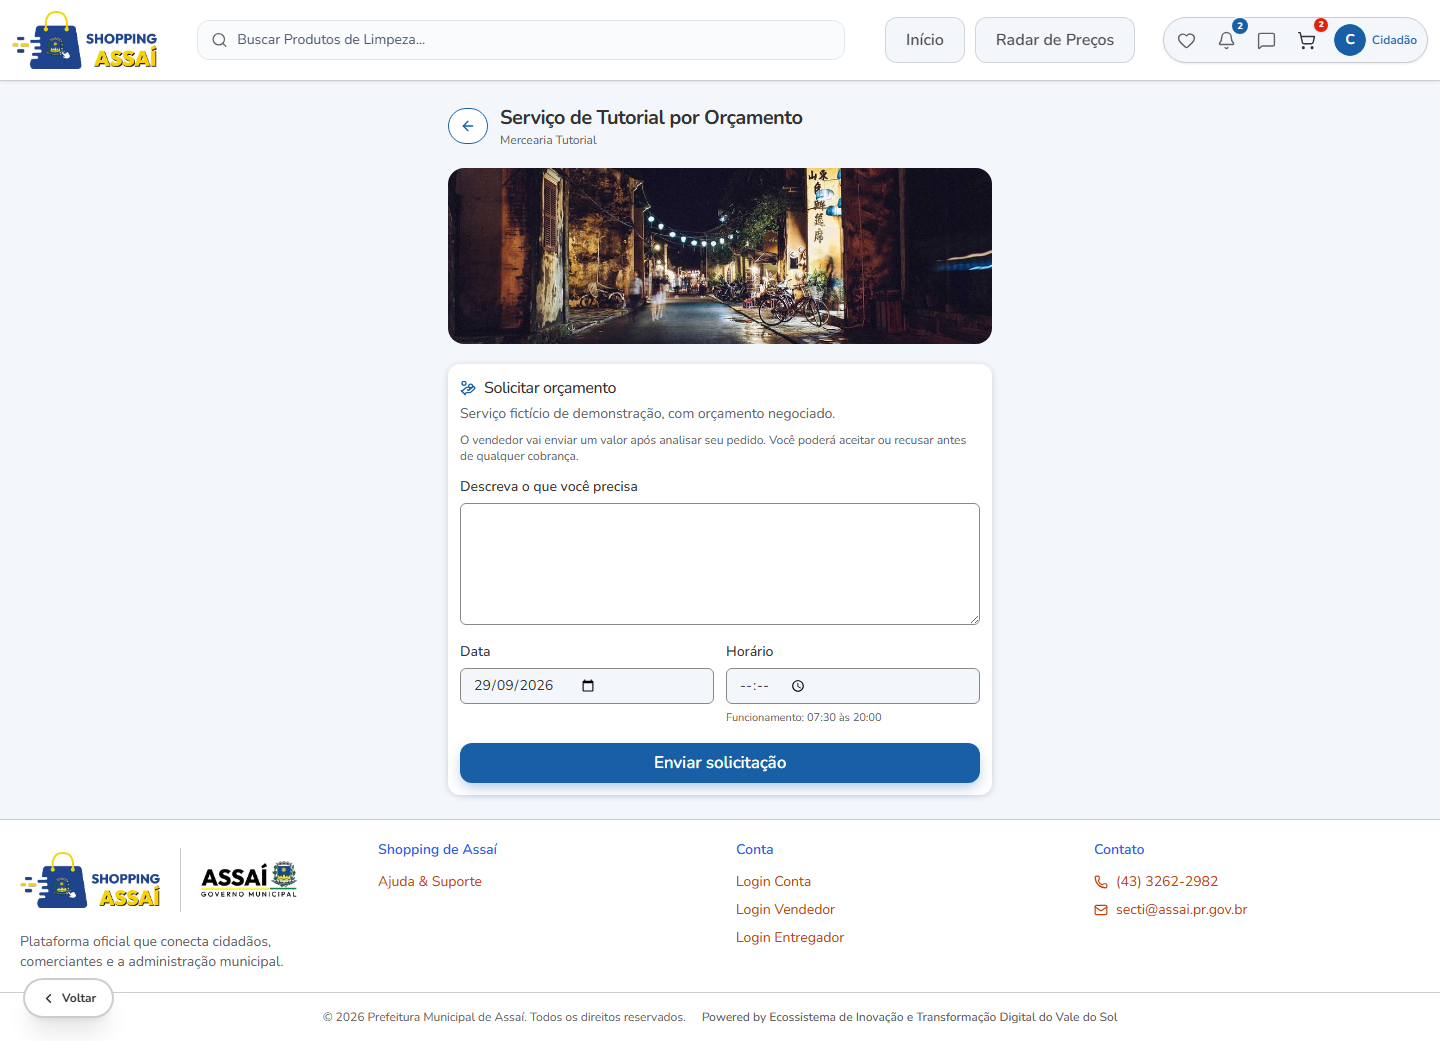1440x1041 pixels.
Task: Open Login Entregador link
Action: (790, 937)
